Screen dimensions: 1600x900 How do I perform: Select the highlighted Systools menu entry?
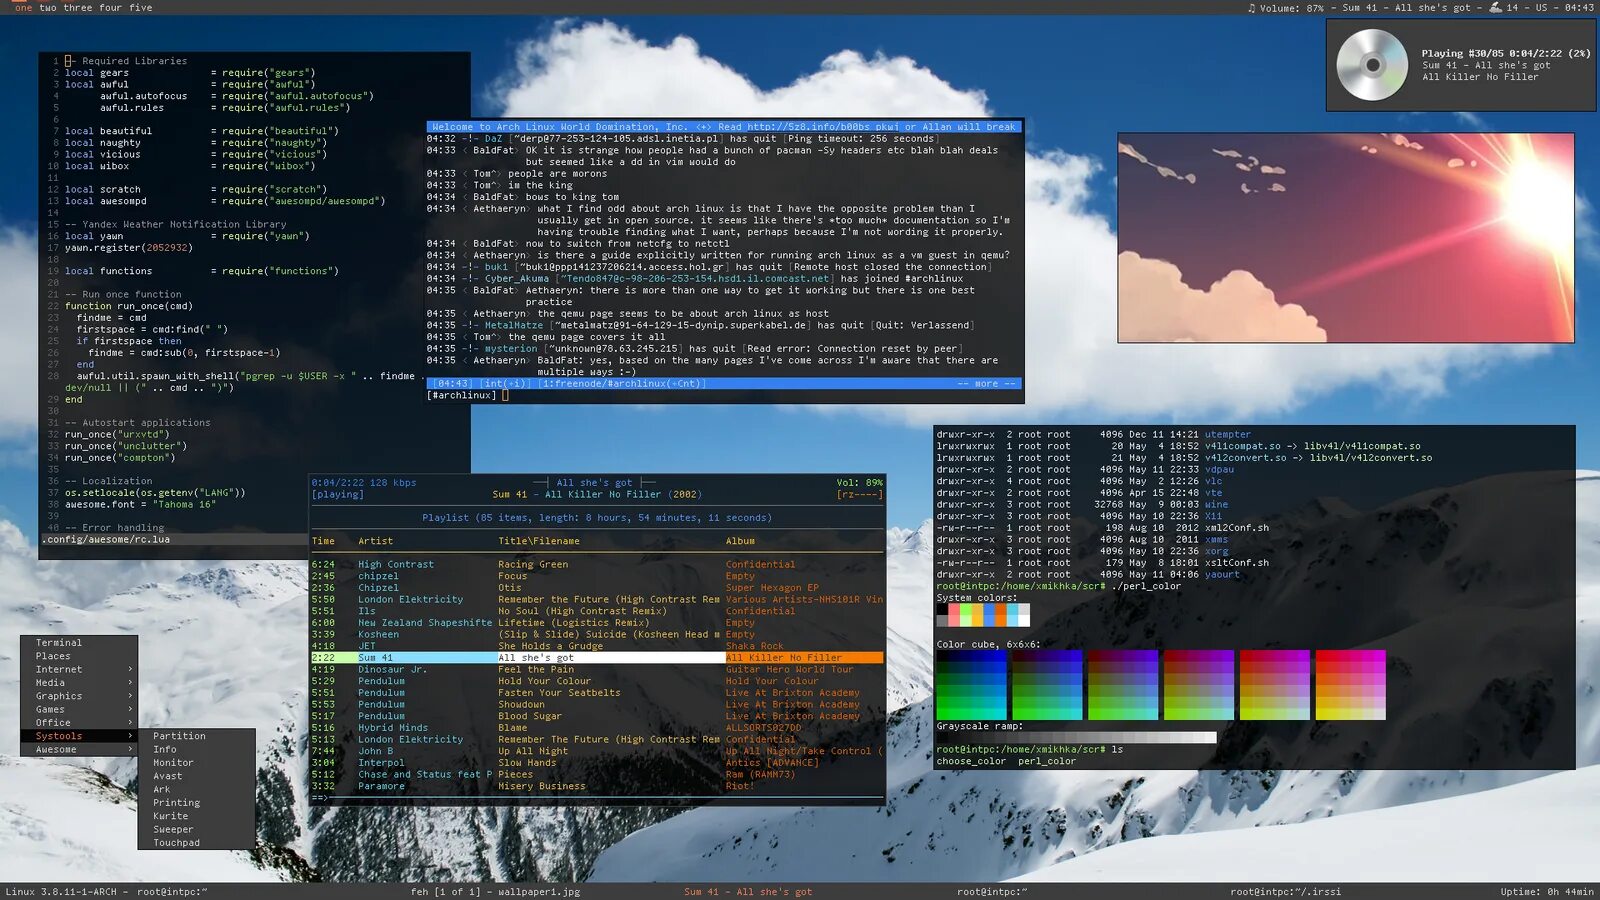tap(79, 736)
